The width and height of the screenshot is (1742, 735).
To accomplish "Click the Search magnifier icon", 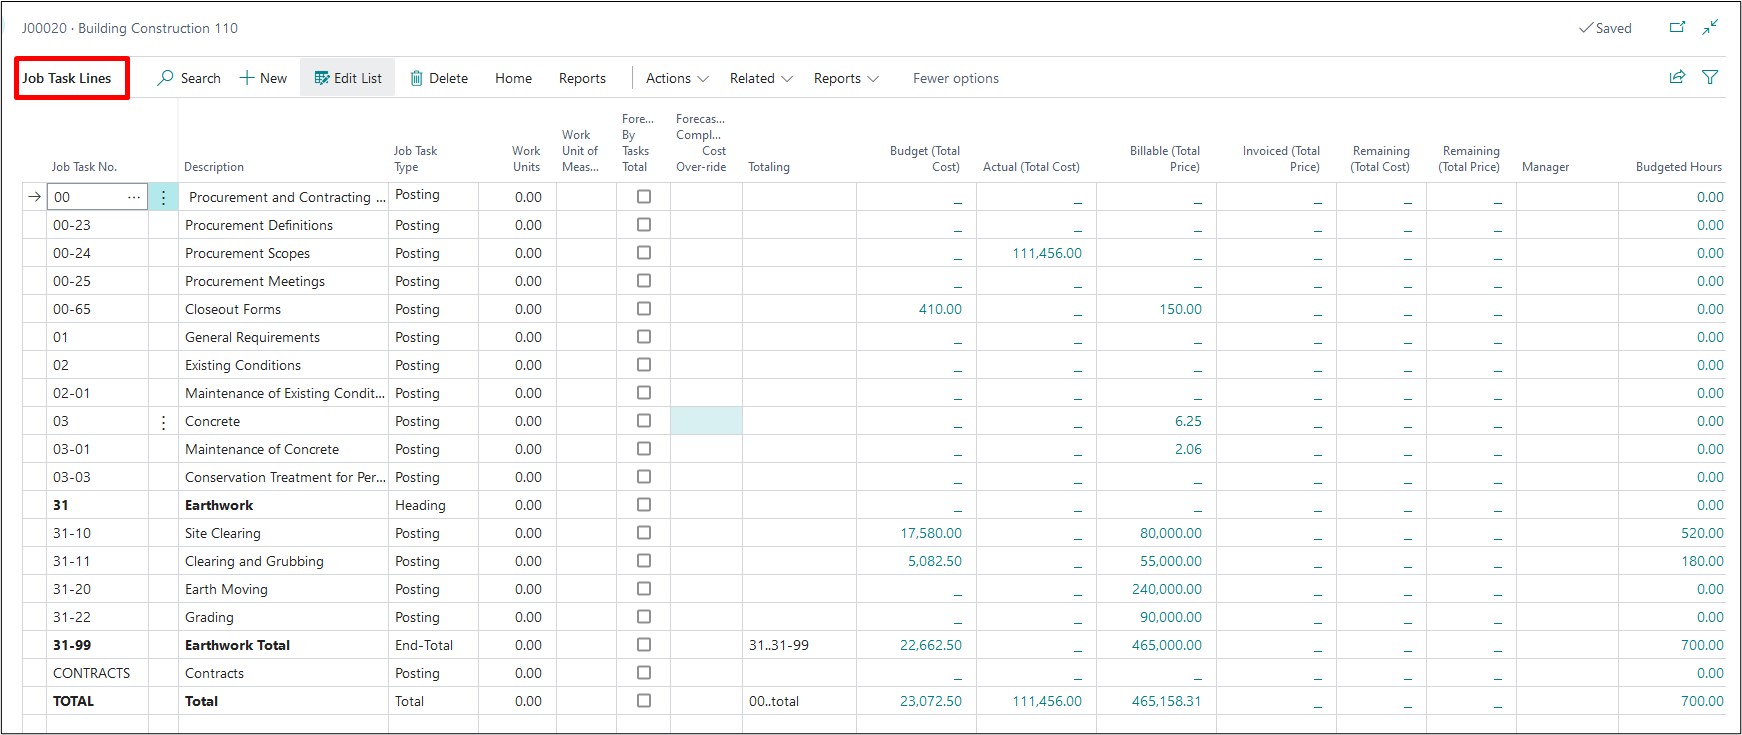I will click(x=166, y=78).
